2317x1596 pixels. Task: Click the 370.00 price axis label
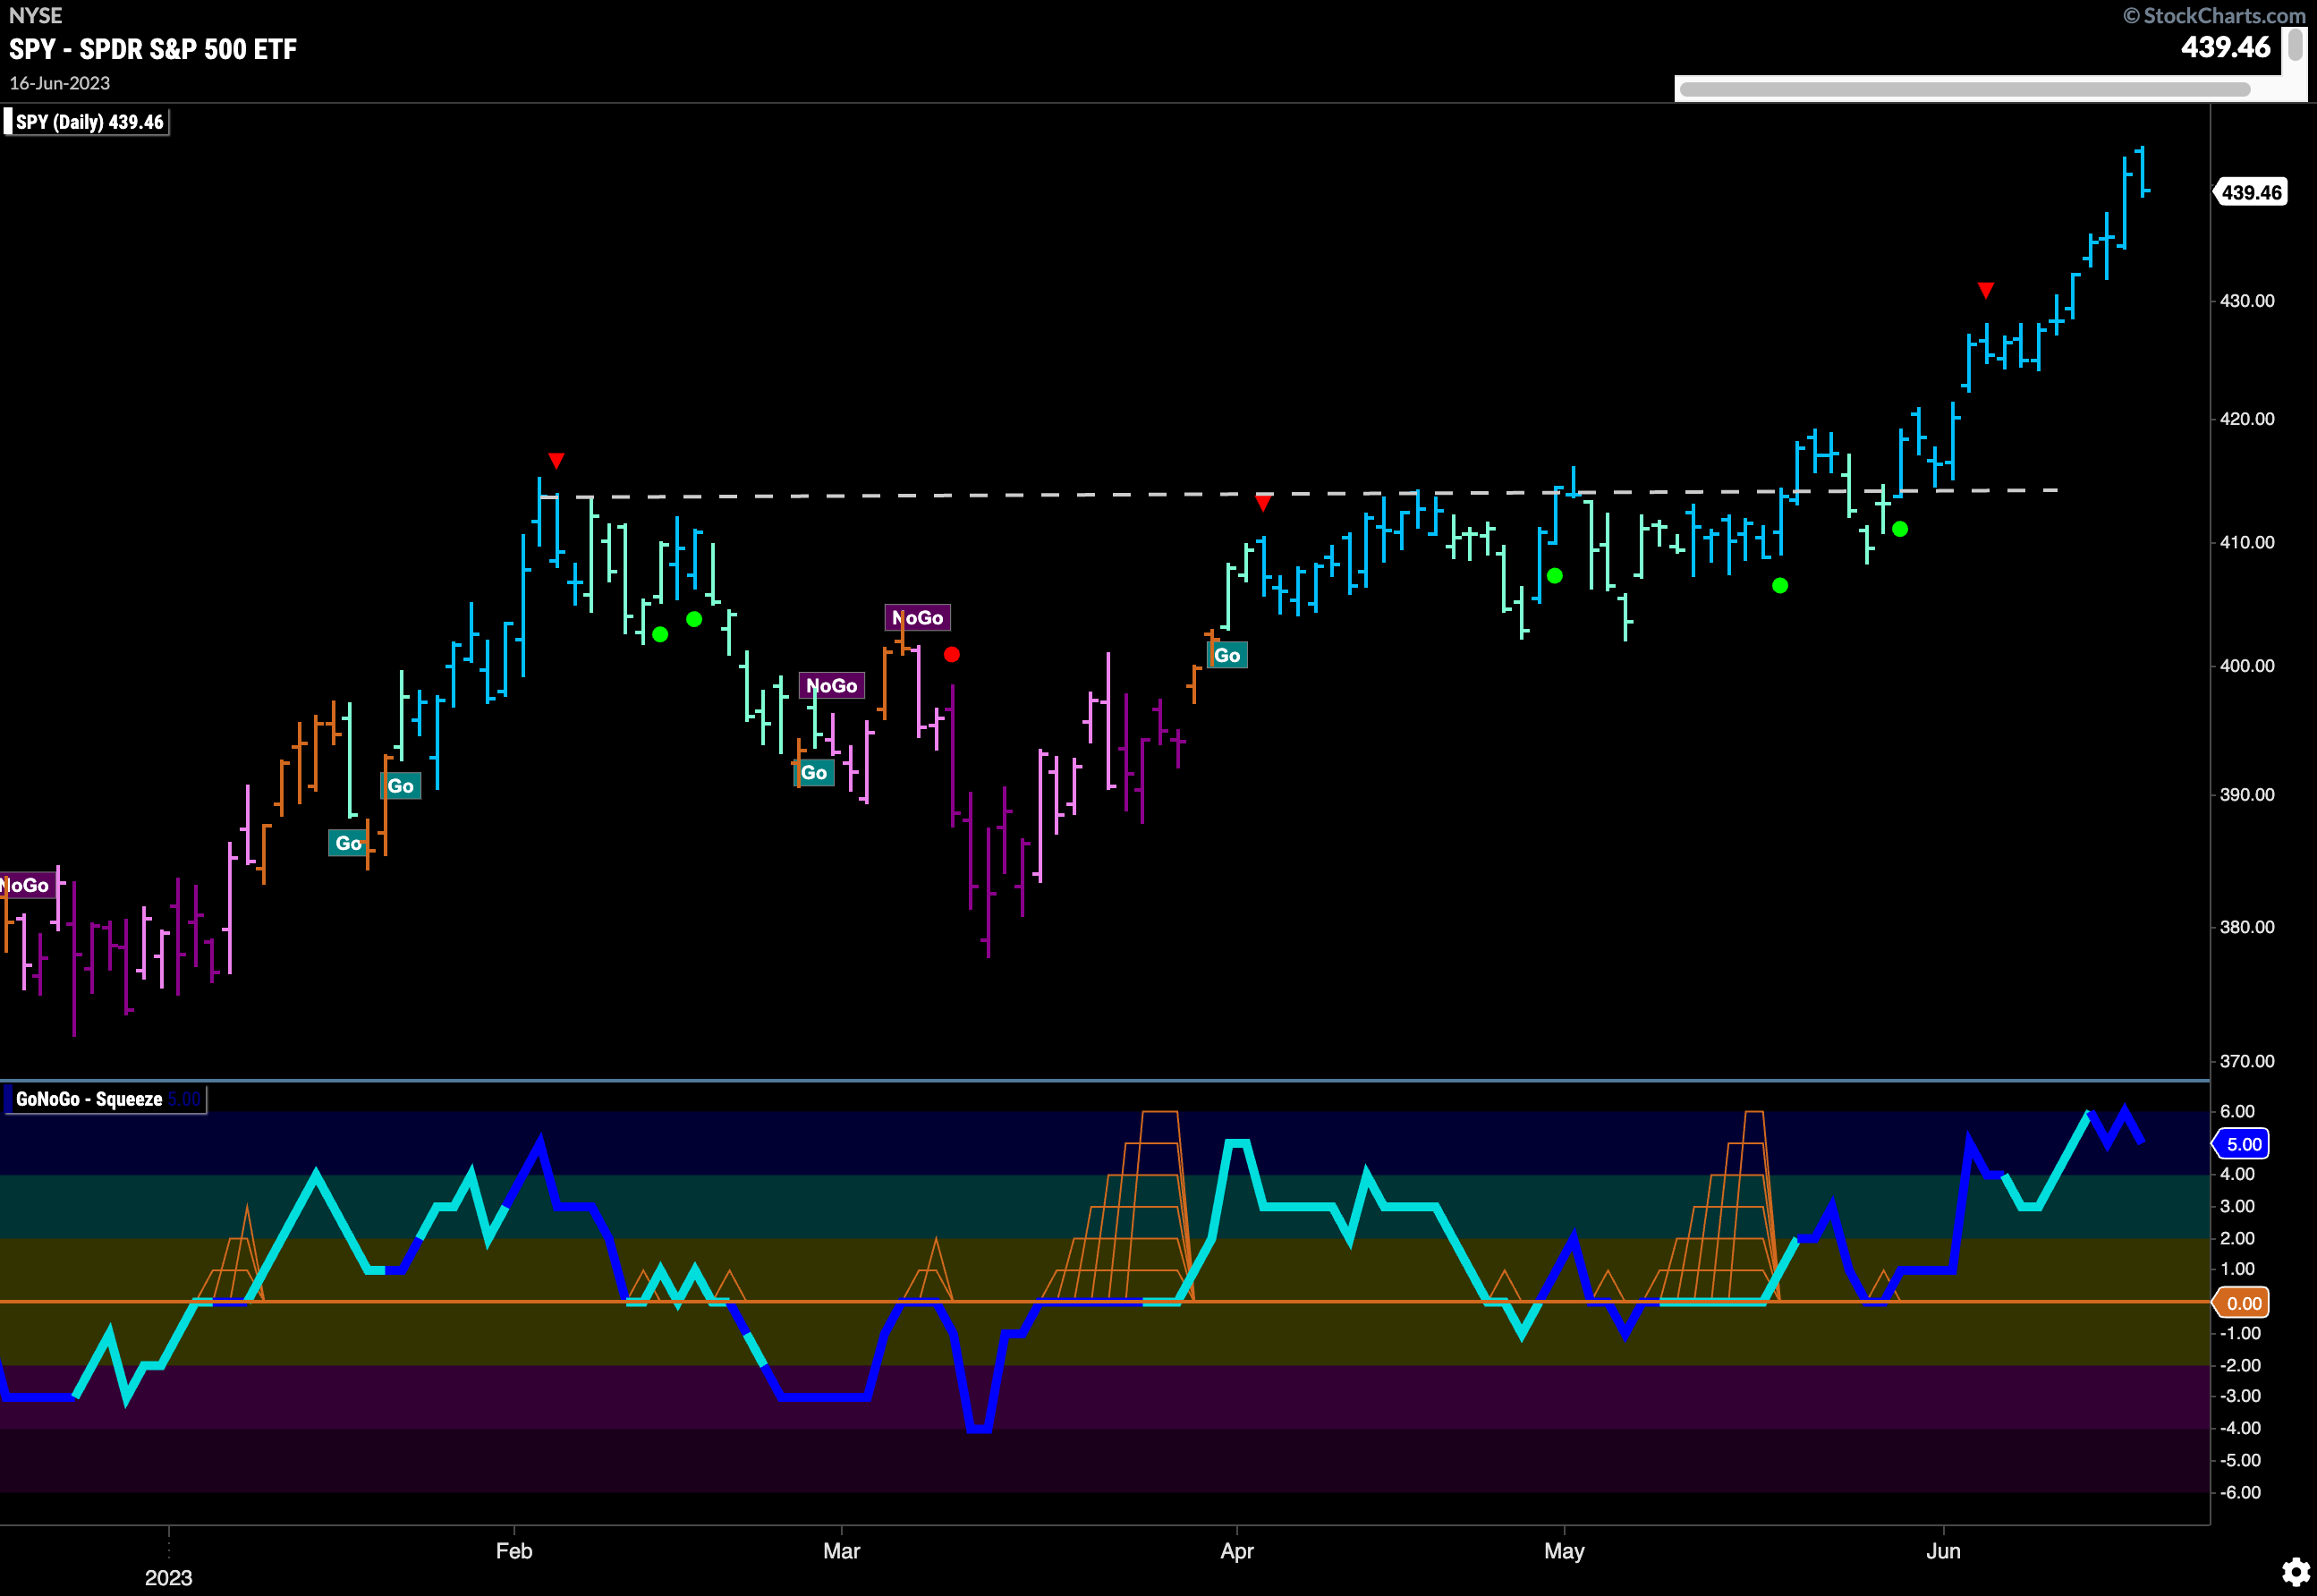(2246, 1061)
